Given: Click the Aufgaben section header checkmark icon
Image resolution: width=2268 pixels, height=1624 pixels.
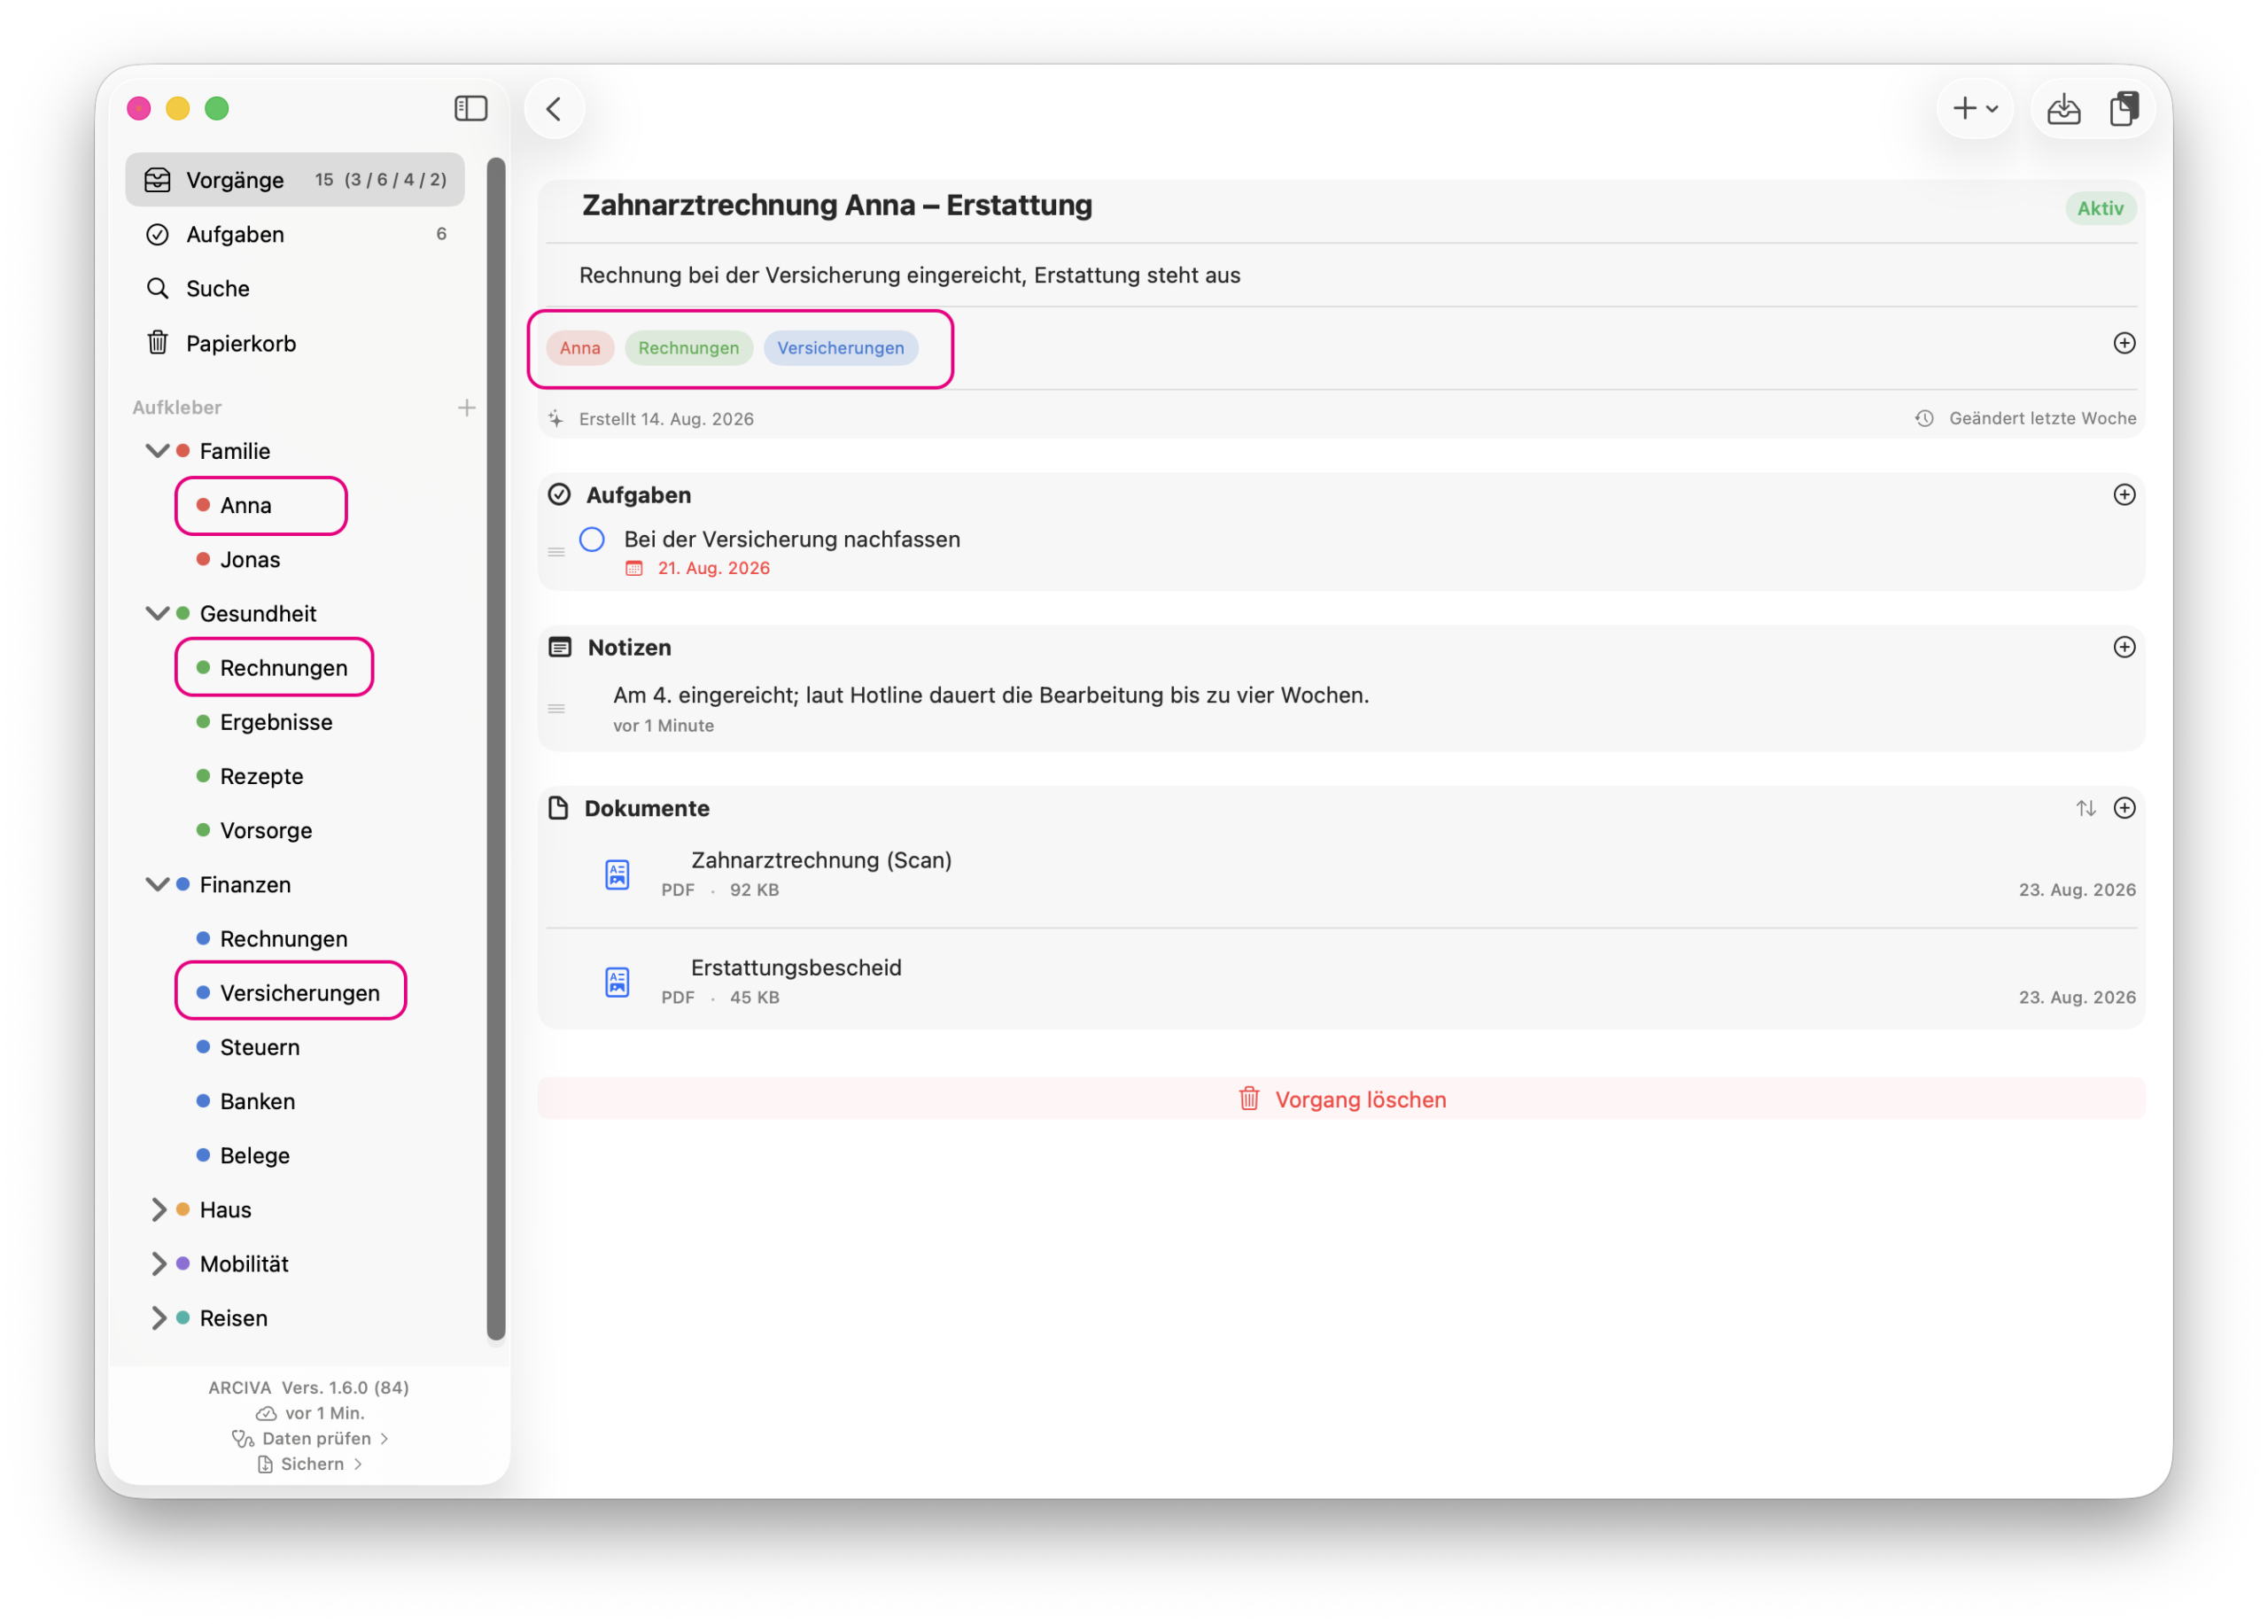Looking at the screenshot, I should tap(560, 495).
